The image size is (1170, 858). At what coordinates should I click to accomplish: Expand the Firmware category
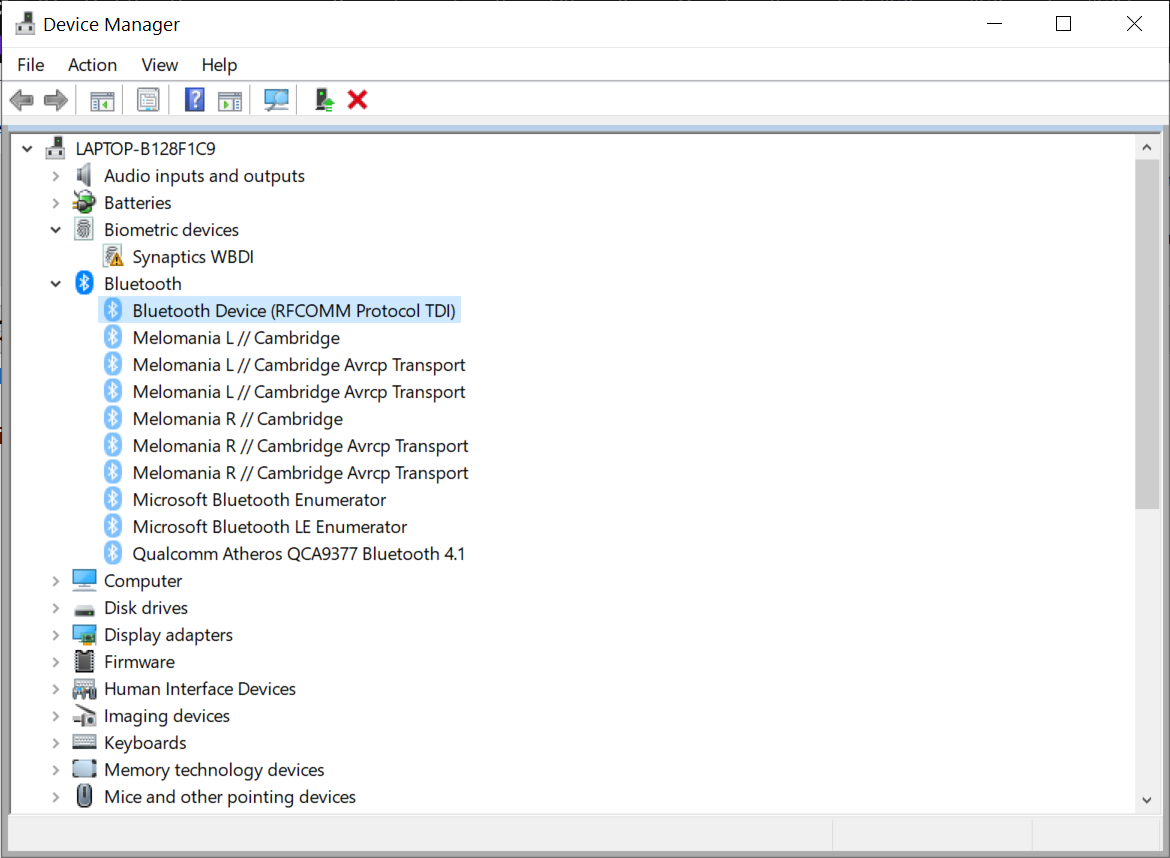point(56,662)
